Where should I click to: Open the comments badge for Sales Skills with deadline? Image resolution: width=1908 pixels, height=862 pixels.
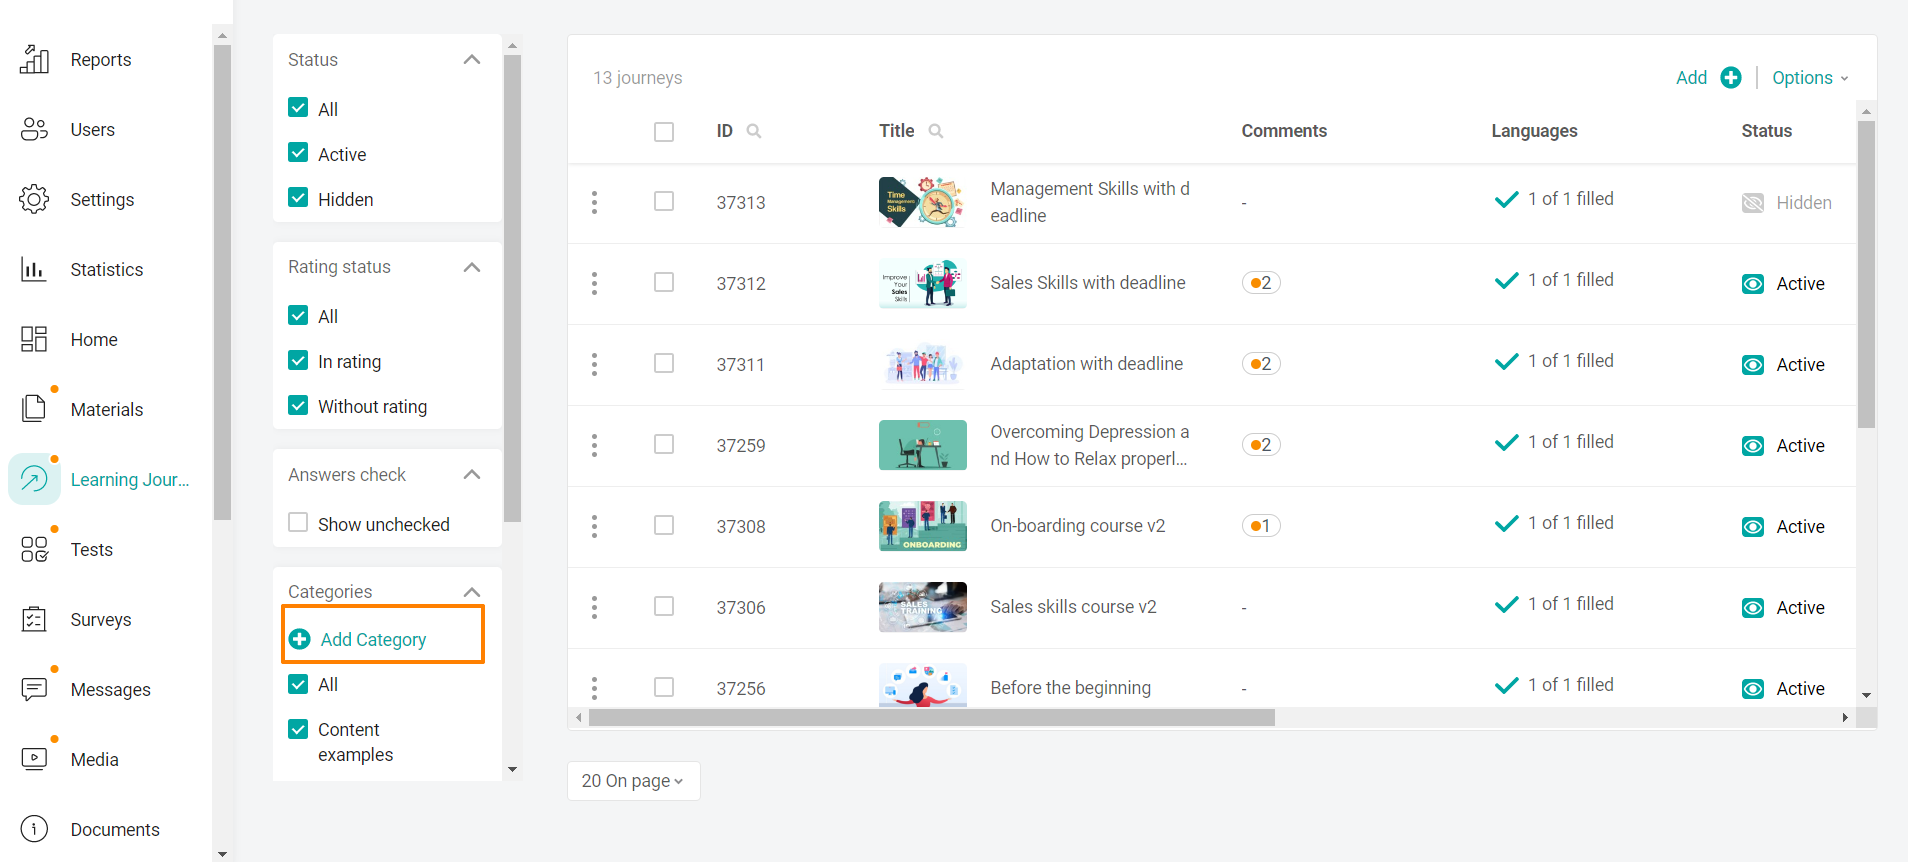pyautogui.click(x=1261, y=283)
